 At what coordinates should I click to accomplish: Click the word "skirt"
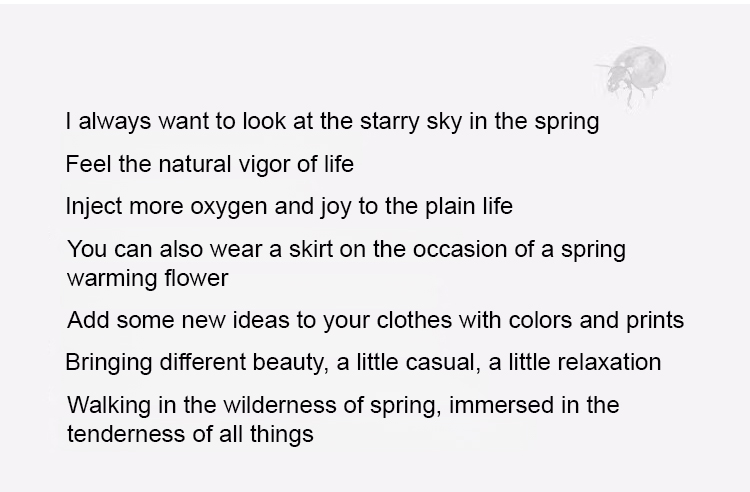tap(307, 248)
